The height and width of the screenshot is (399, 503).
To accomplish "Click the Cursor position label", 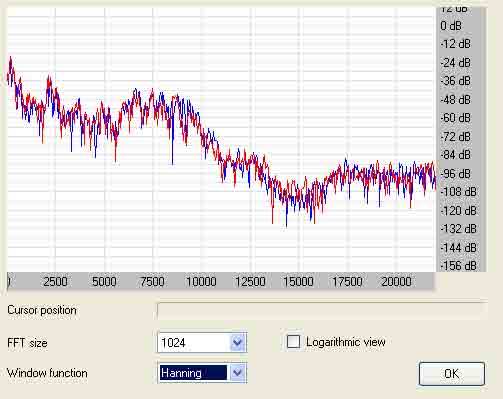I will pos(42,310).
